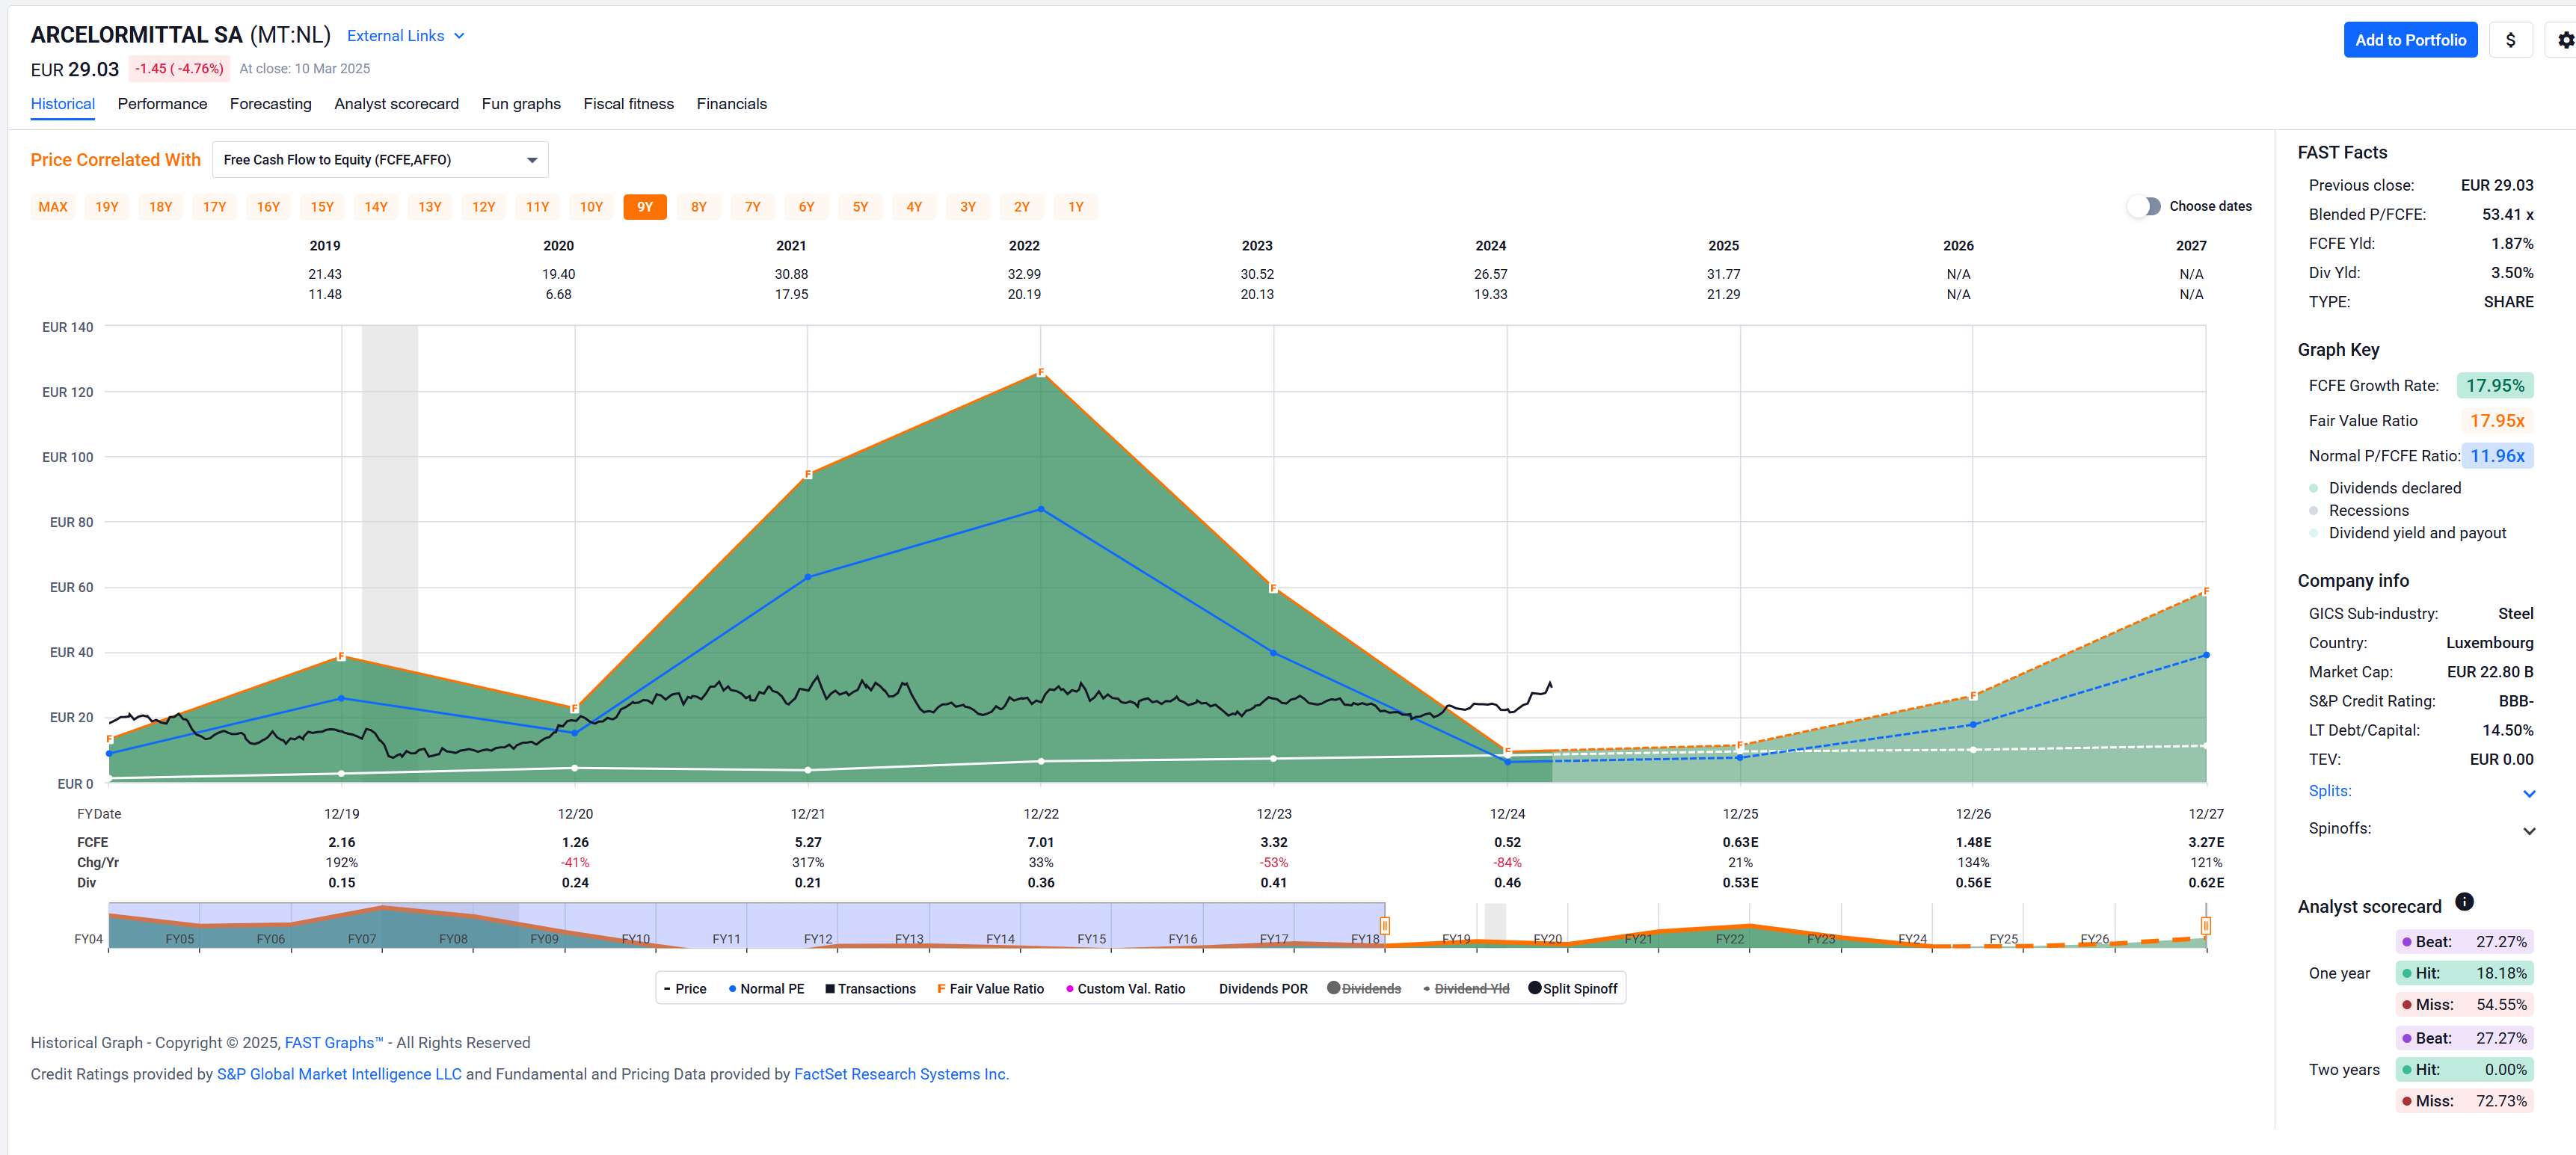Toggle Custom Val. Ratio legend series
Image resolution: width=2576 pixels, height=1155 pixels.
tap(1125, 989)
